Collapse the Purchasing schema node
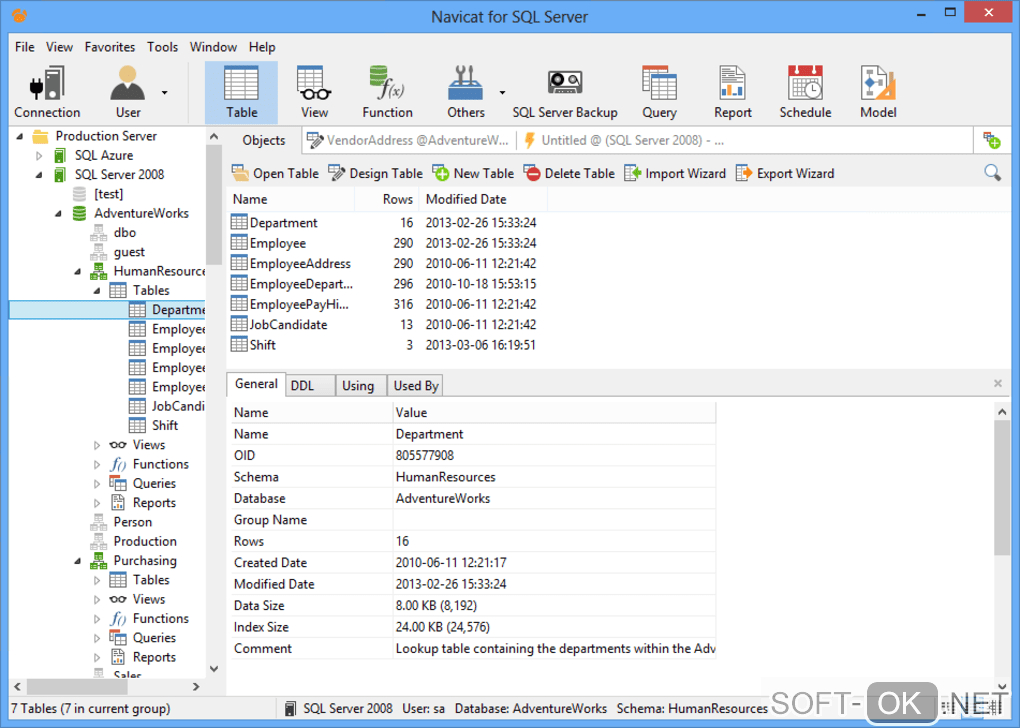This screenshot has height=728, width=1020. coord(77,561)
